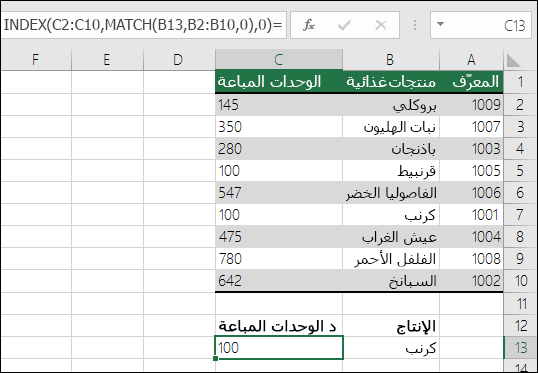Click cell with ID 1009

(471, 105)
